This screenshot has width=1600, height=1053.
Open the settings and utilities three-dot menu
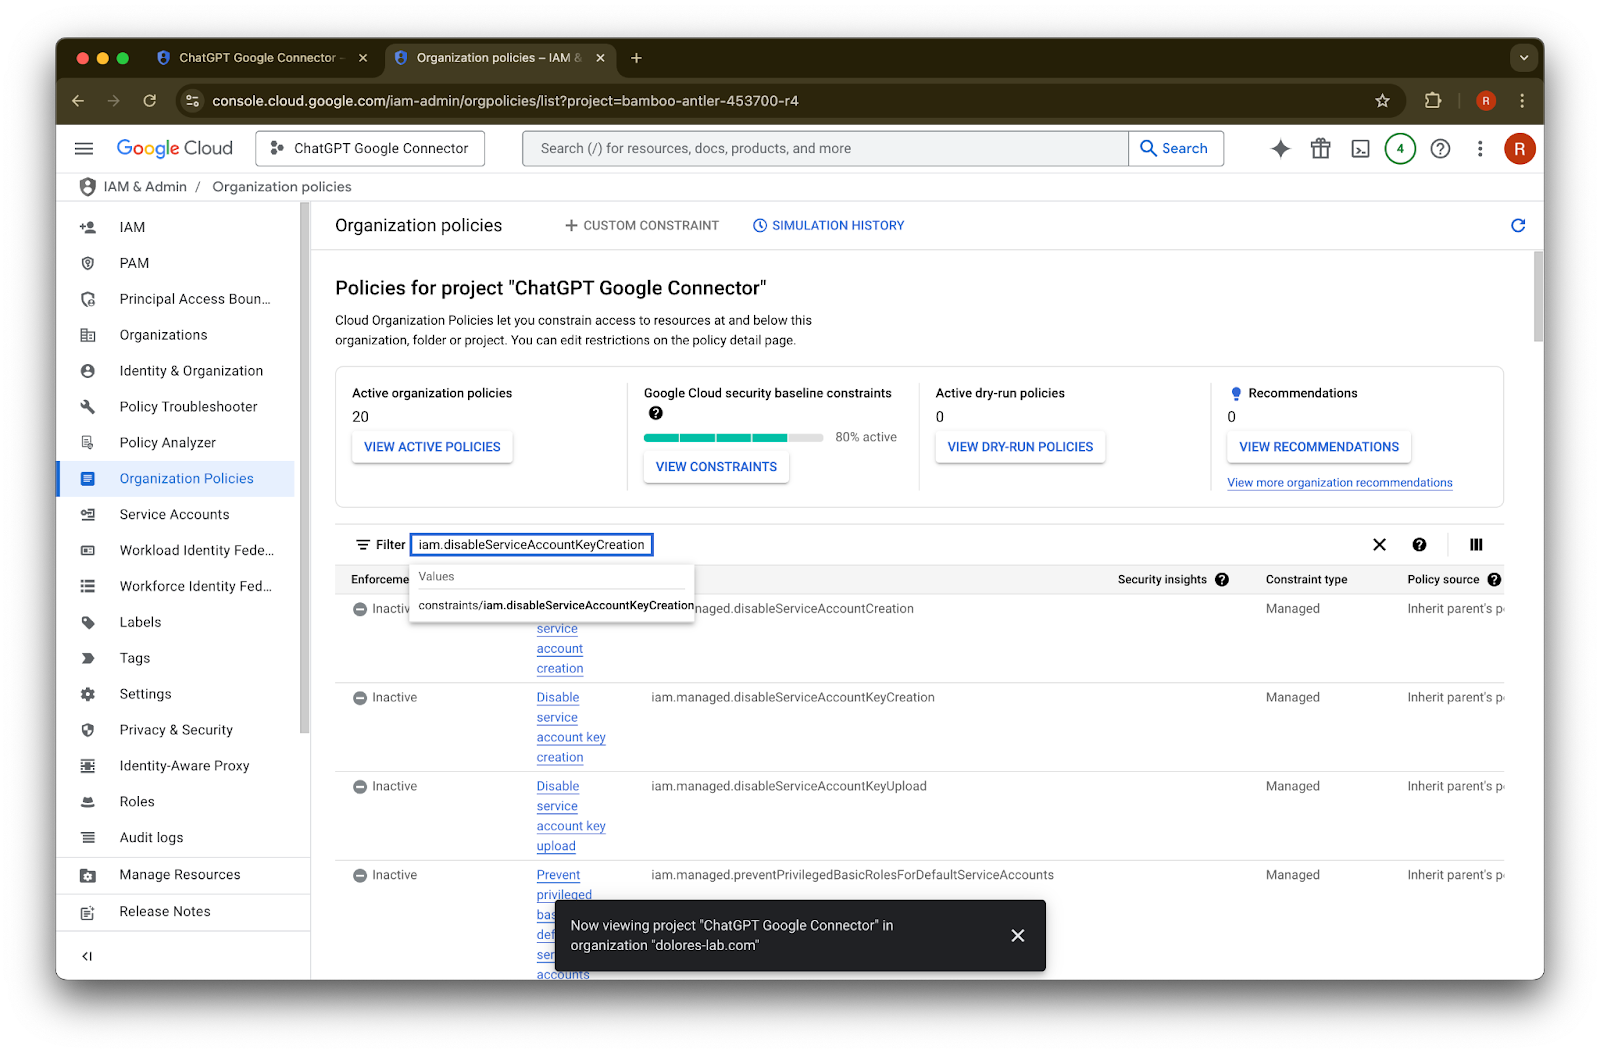click(x=1480, y=149)
